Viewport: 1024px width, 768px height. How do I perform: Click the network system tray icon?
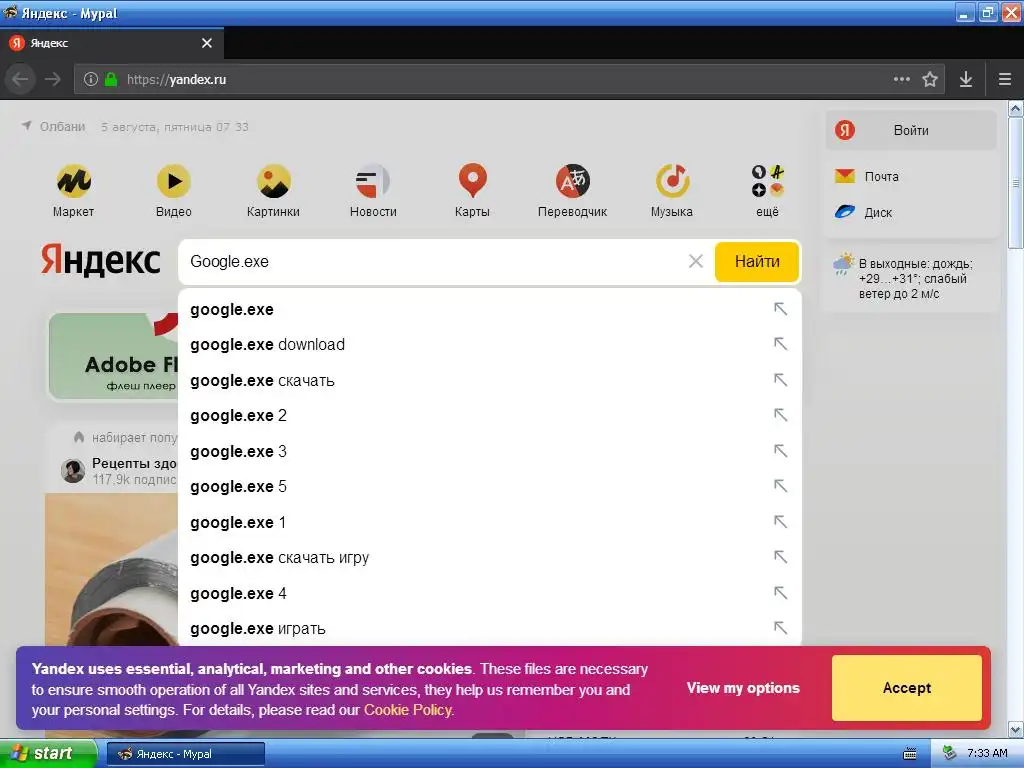(950, 754)
